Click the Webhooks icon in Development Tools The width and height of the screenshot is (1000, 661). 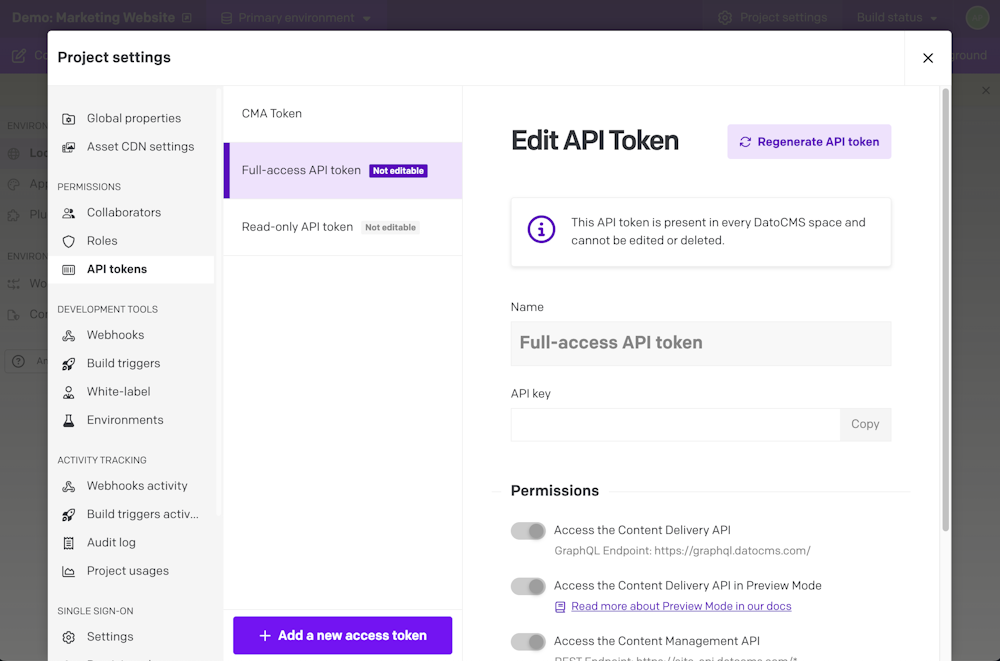69,336
